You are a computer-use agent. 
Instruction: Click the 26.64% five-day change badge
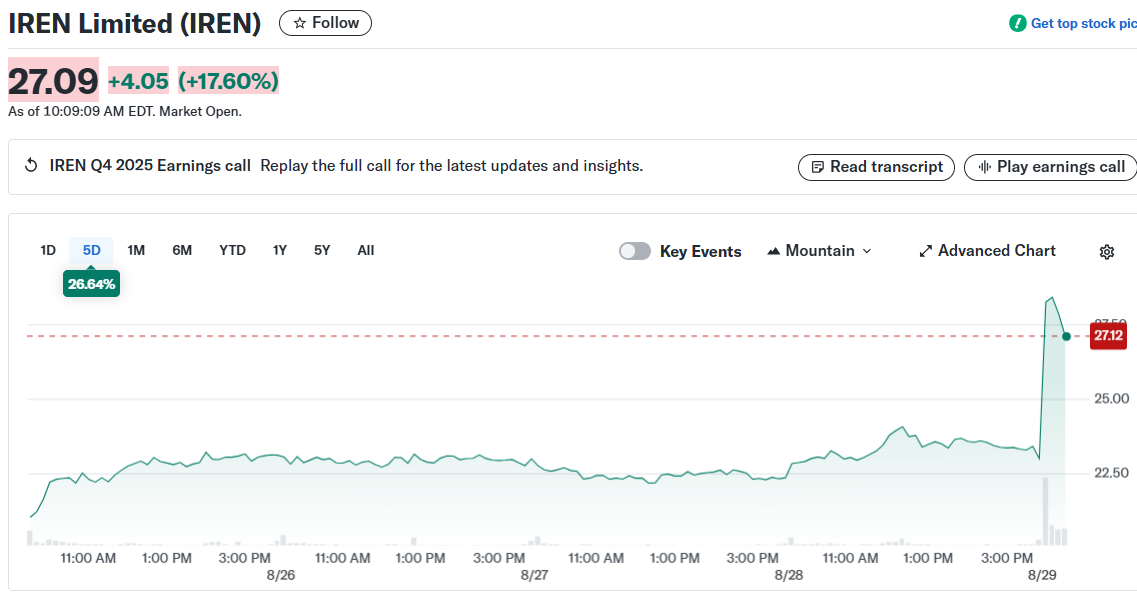coord(91,284)
